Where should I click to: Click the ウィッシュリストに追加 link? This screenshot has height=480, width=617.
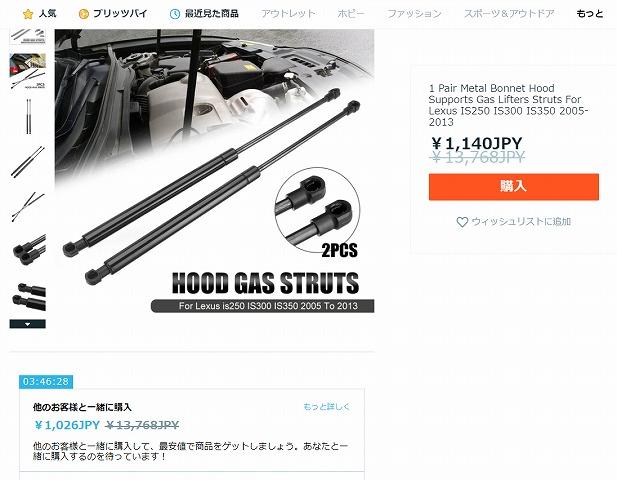click(521, 222)
